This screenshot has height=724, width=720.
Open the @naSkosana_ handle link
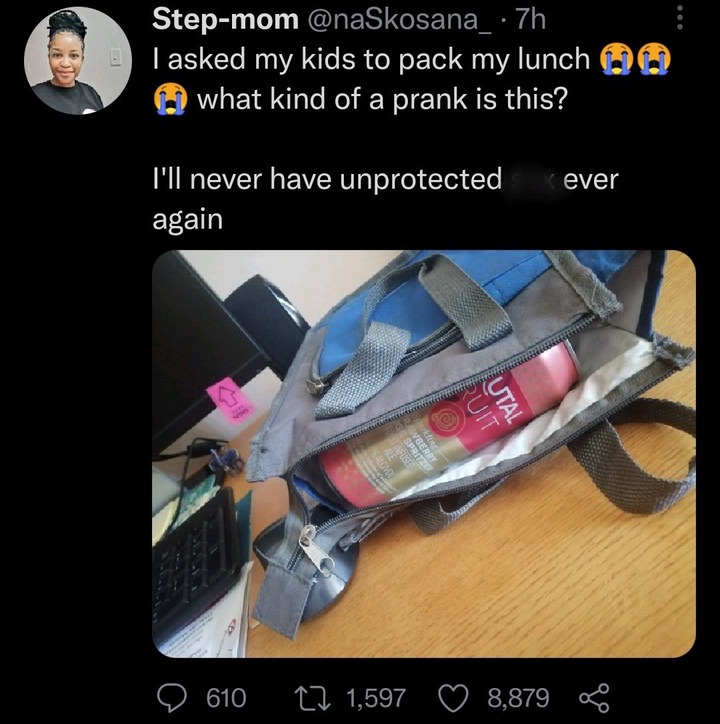(398, 21)
